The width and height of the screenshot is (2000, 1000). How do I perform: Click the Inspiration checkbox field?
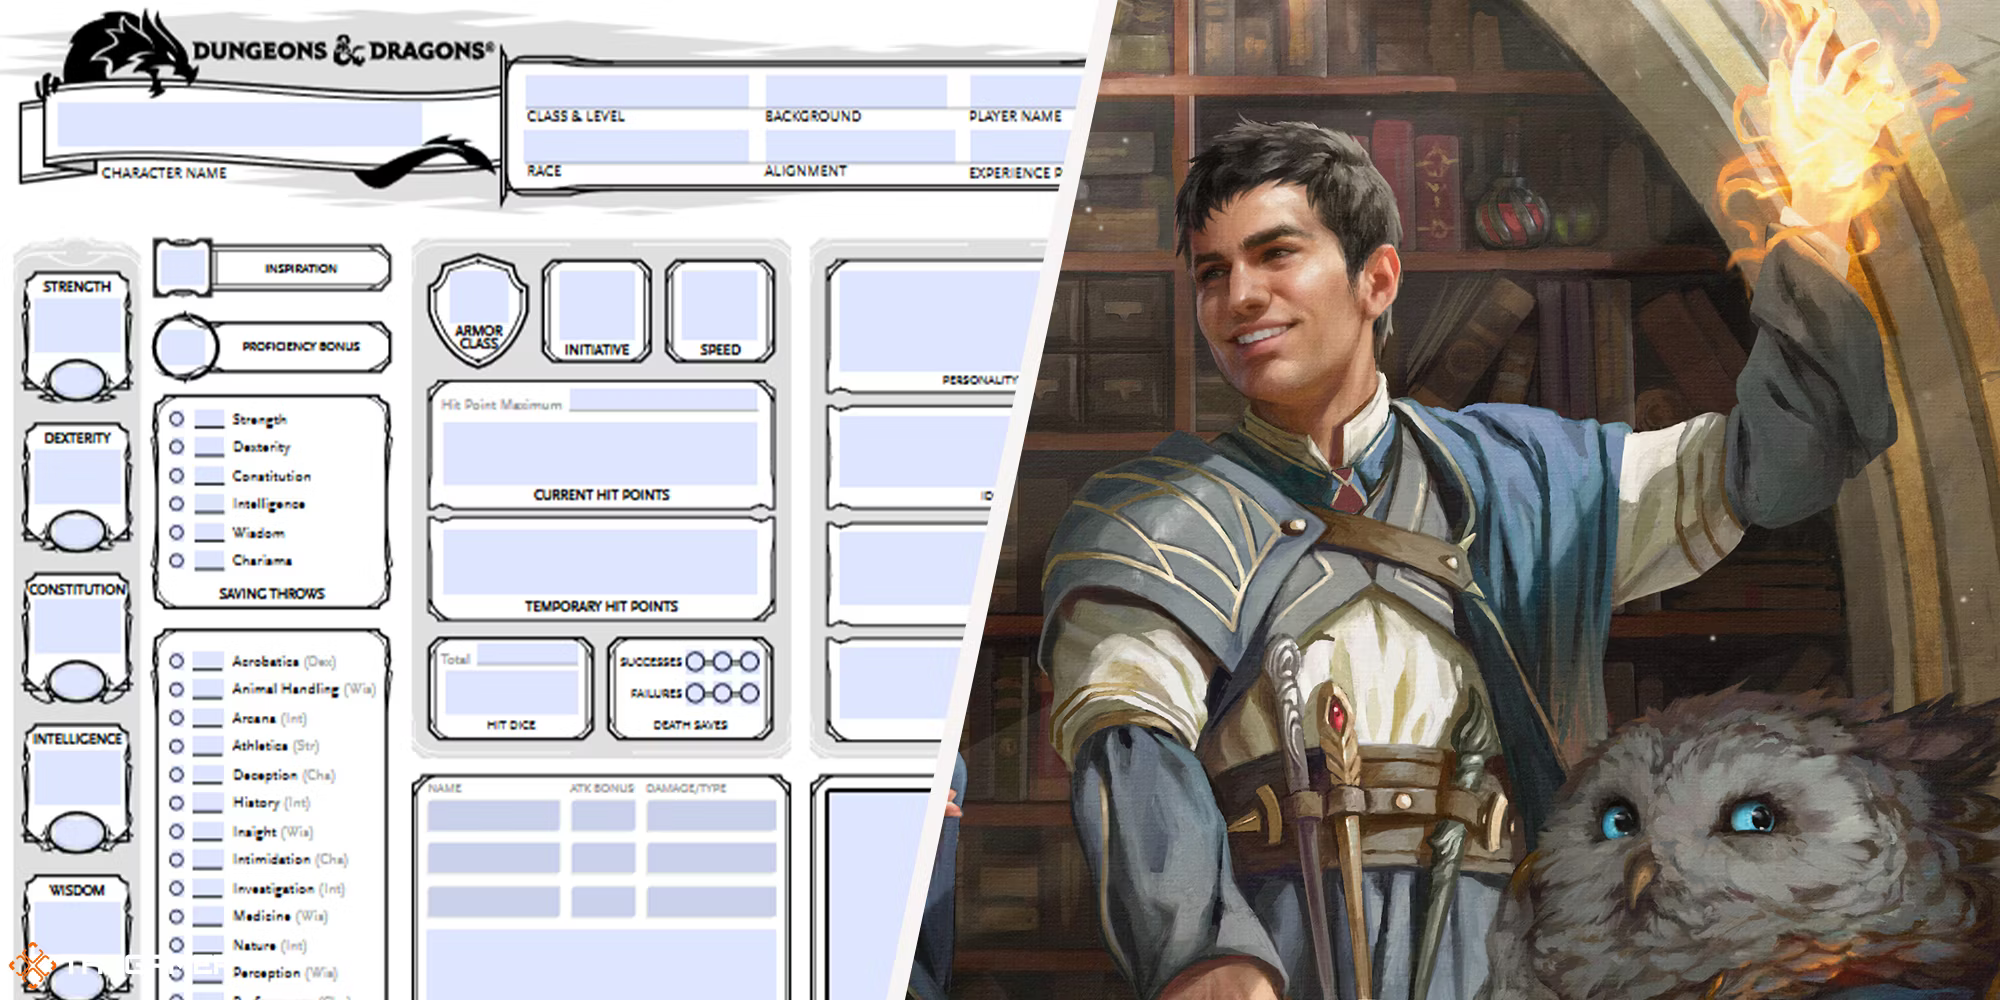pyautogui.click(x=183, y=268)
